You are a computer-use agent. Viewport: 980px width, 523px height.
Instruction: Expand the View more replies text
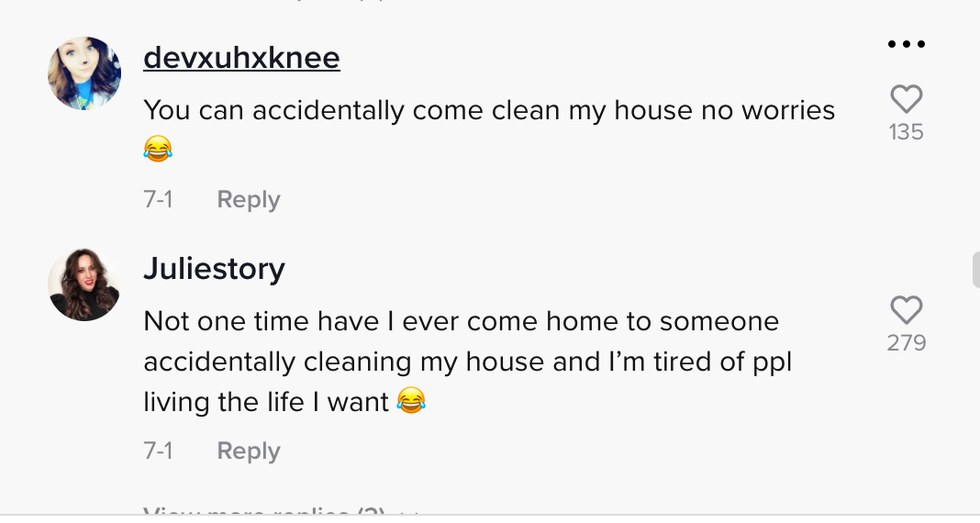[265, 513]
